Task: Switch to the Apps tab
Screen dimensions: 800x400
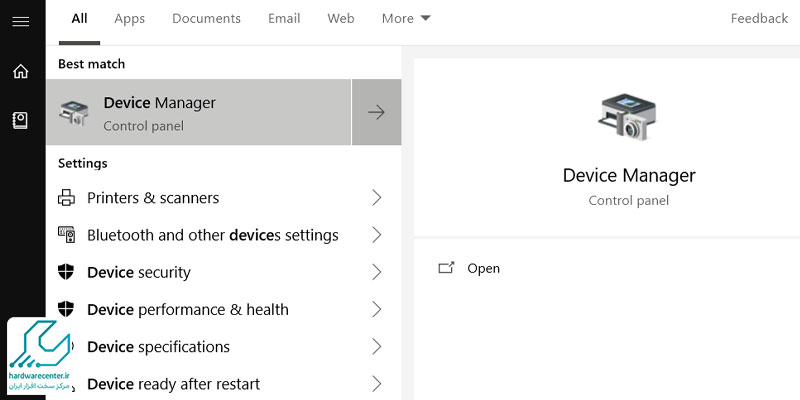Action: click(129, 18)
